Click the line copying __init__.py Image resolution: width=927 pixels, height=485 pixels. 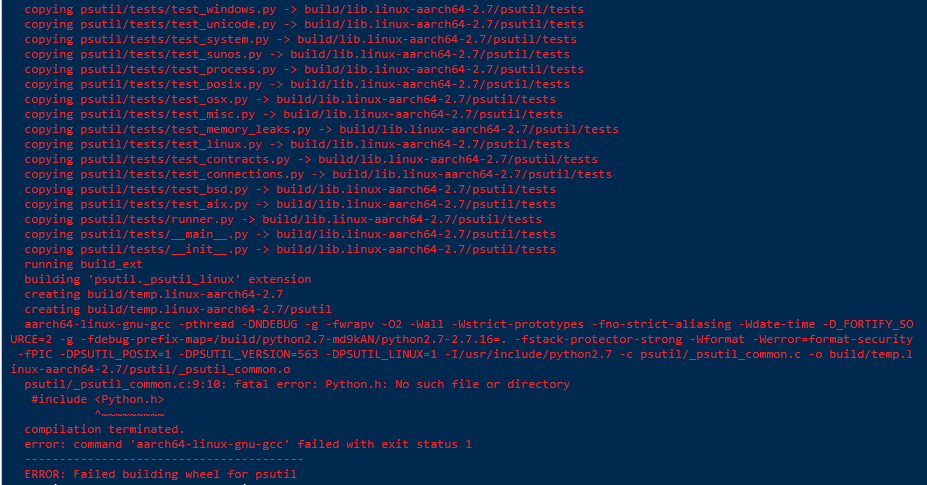(290, 249)
